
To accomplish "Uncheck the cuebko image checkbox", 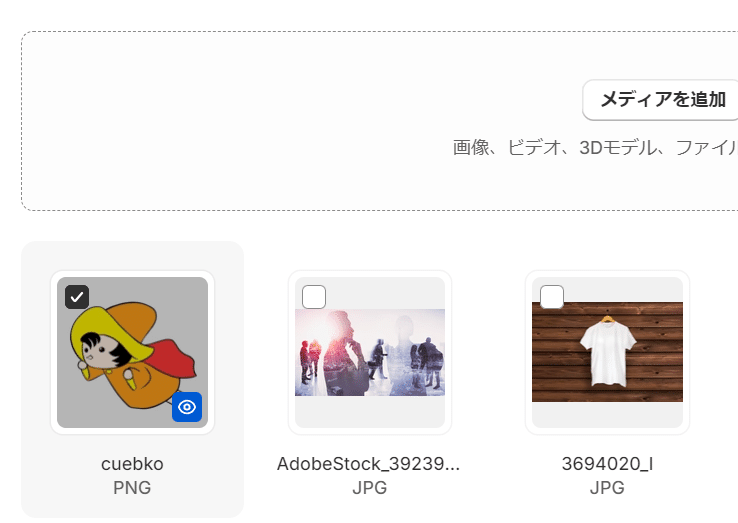I will tap(77, 297).
